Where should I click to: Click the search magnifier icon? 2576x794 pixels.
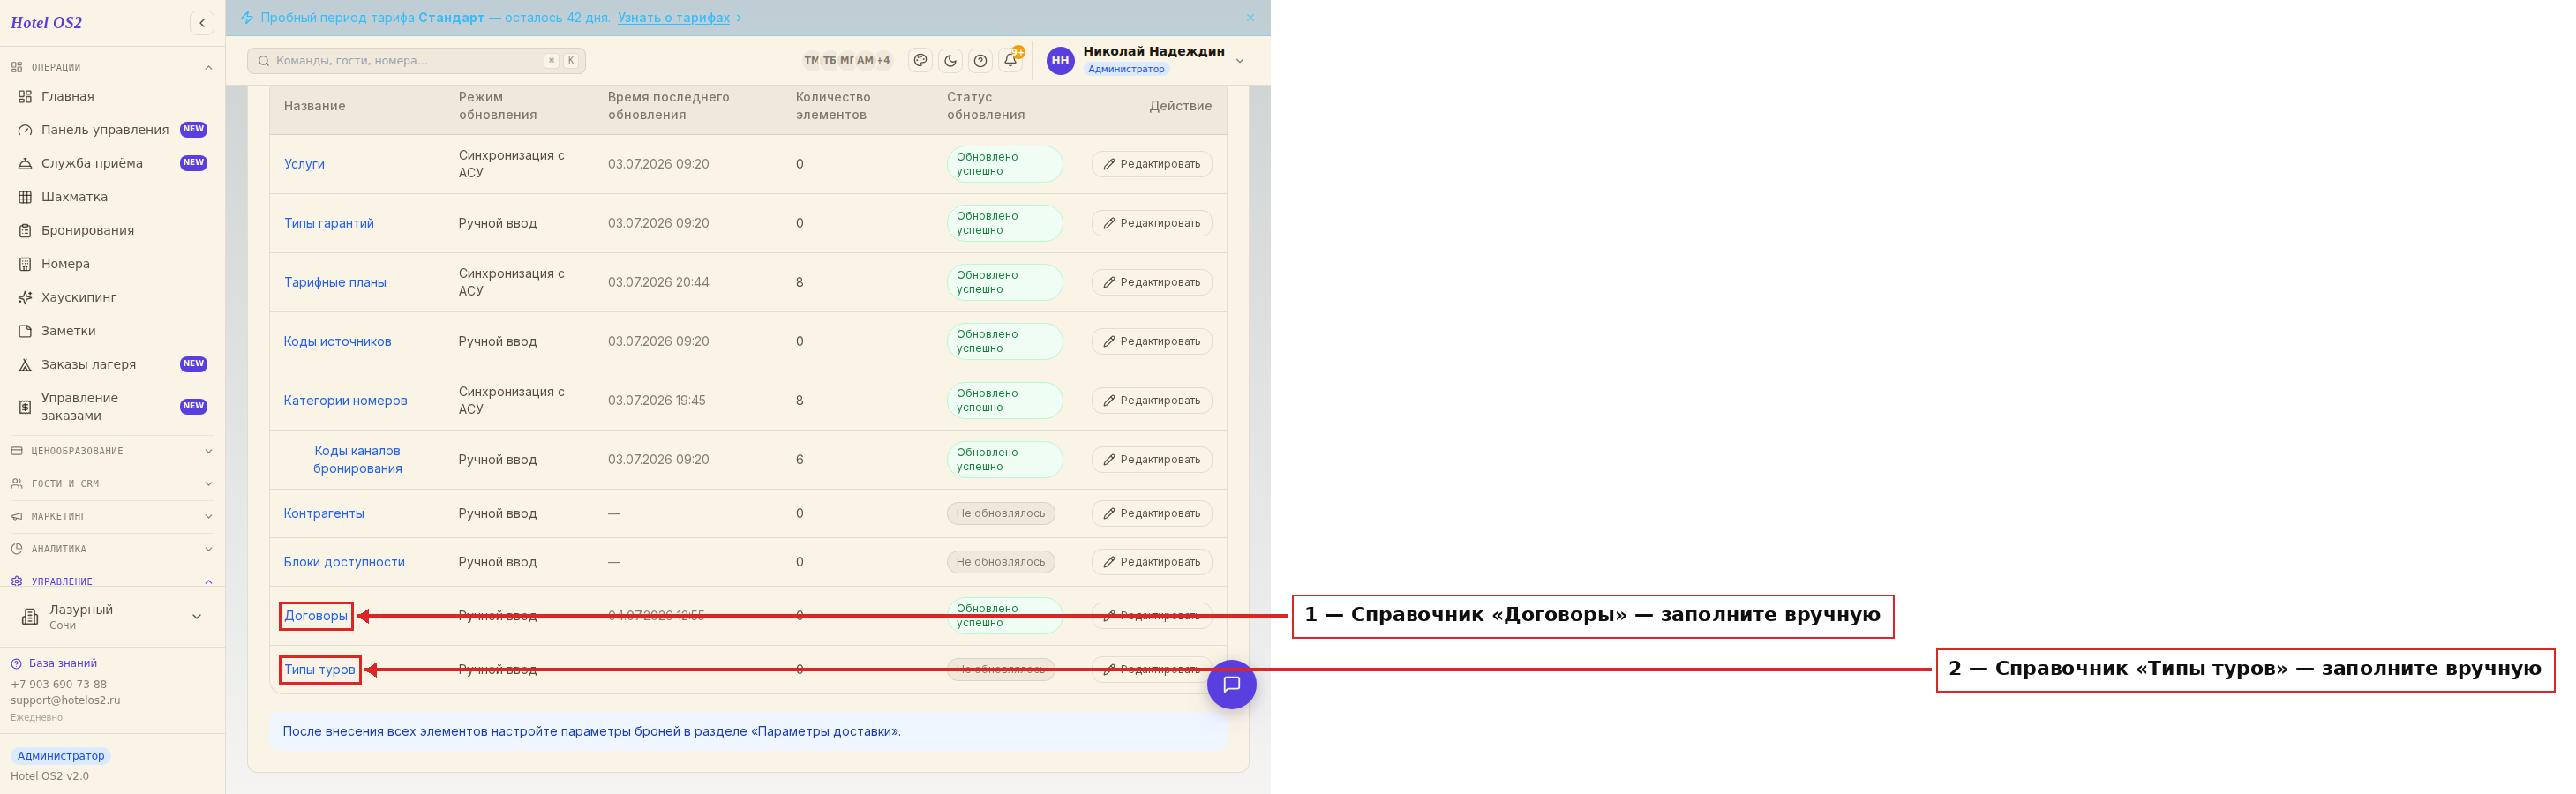(x=264, y=61)
